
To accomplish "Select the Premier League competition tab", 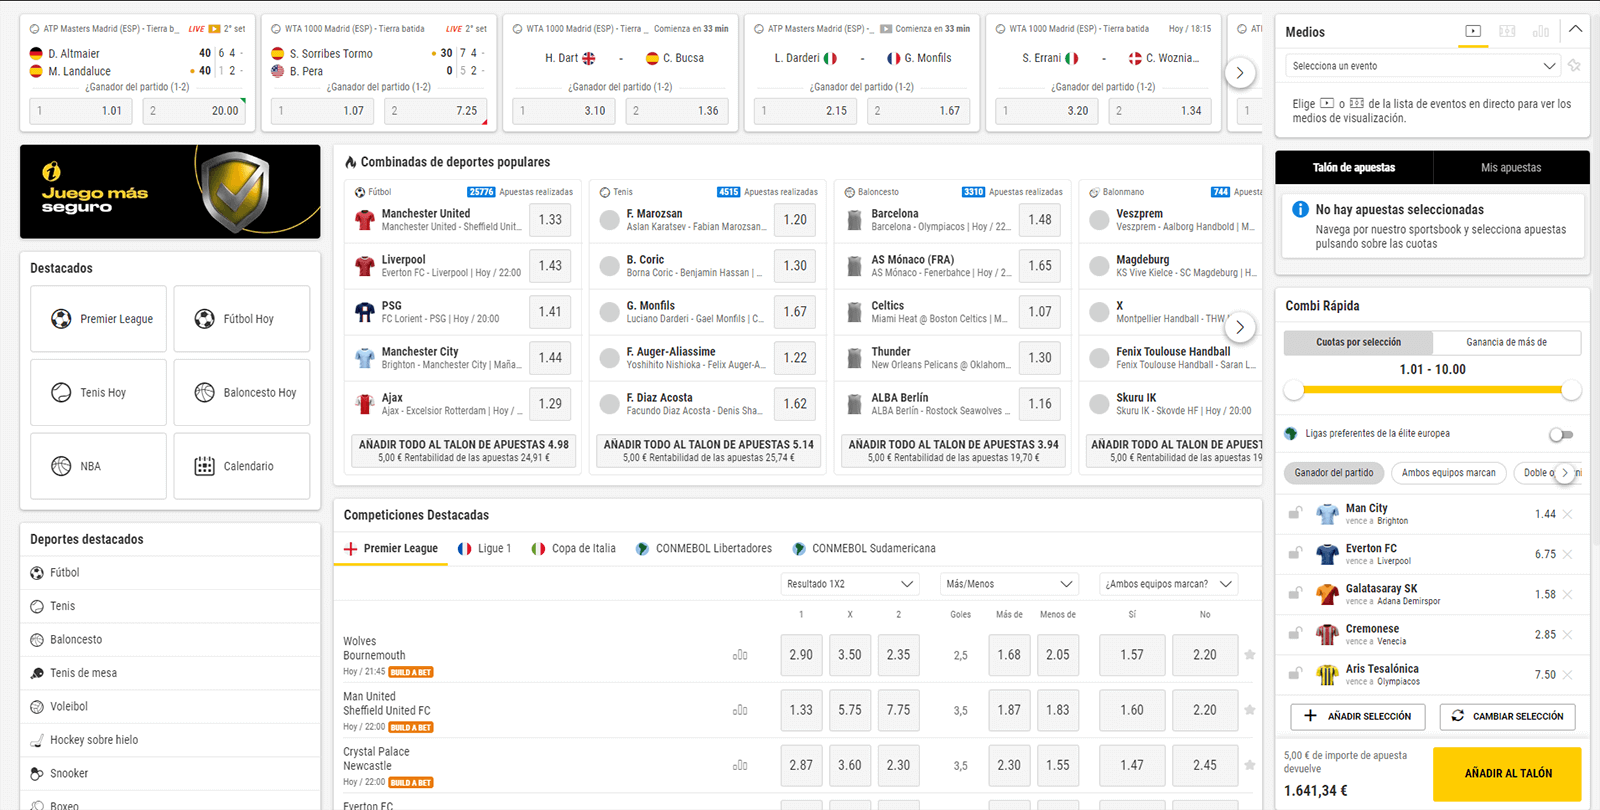I will tap(391, 549).
